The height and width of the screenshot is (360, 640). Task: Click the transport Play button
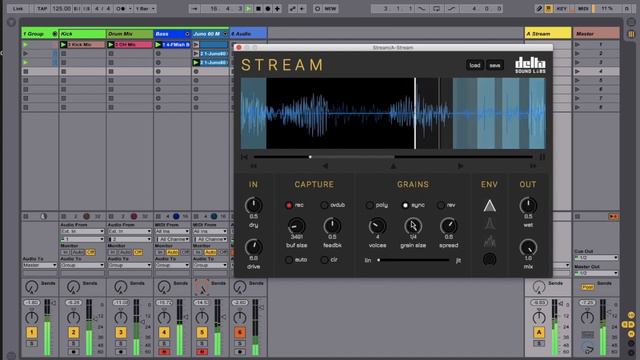pos(248,9)
